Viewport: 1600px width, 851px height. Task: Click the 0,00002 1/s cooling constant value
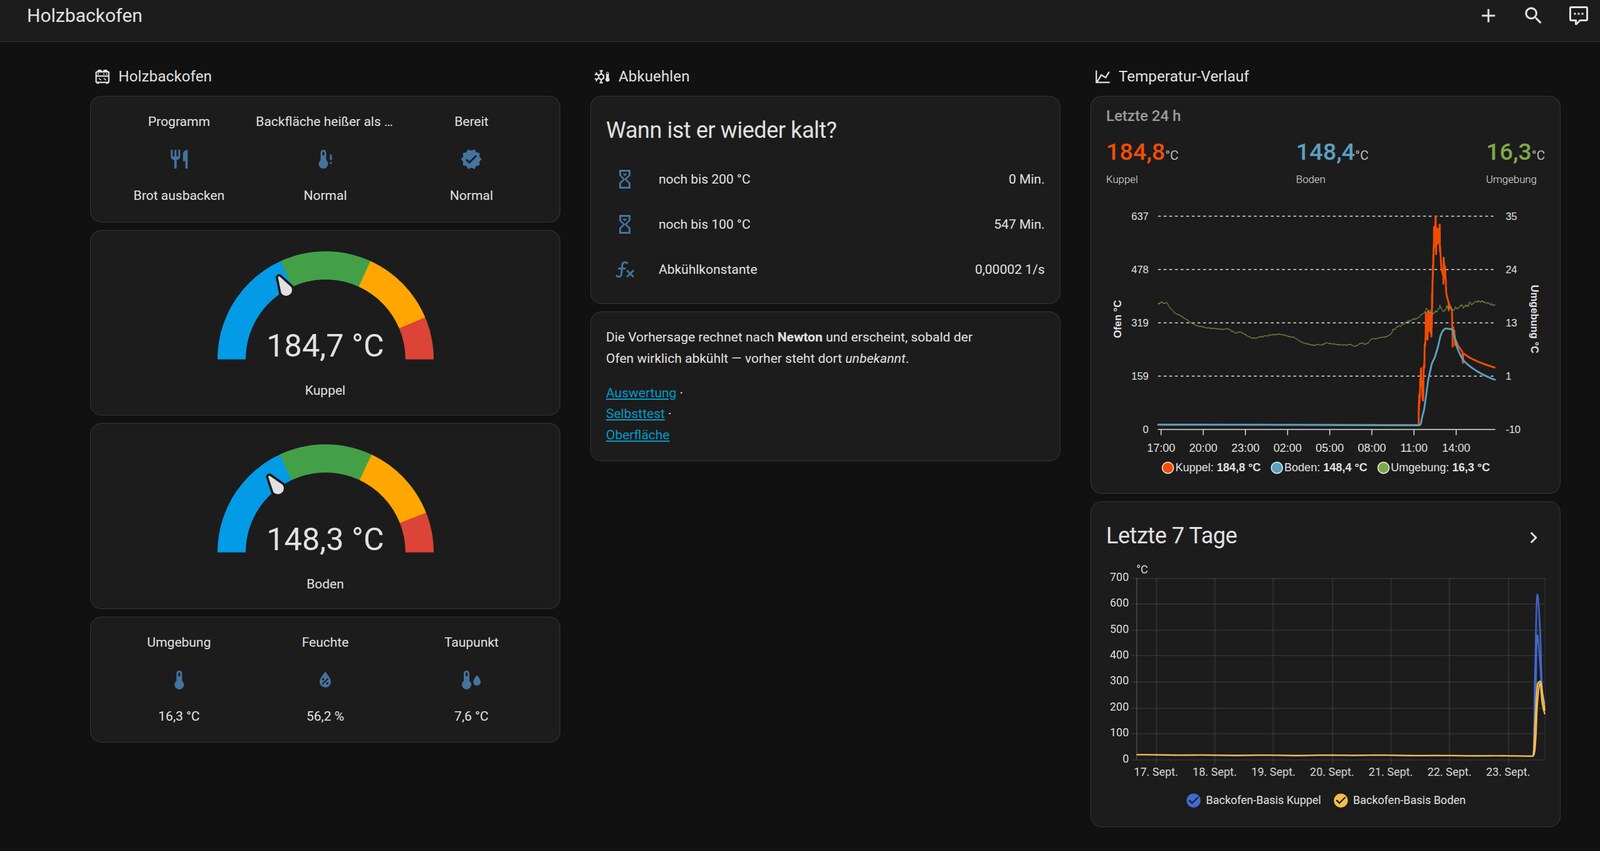tap(1010, 270)
